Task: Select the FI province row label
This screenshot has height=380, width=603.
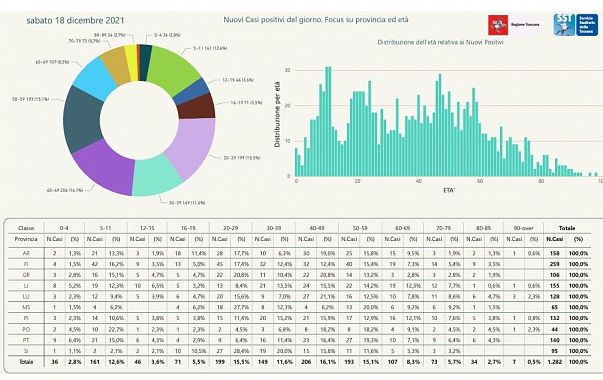Action: tap(26, 264)
